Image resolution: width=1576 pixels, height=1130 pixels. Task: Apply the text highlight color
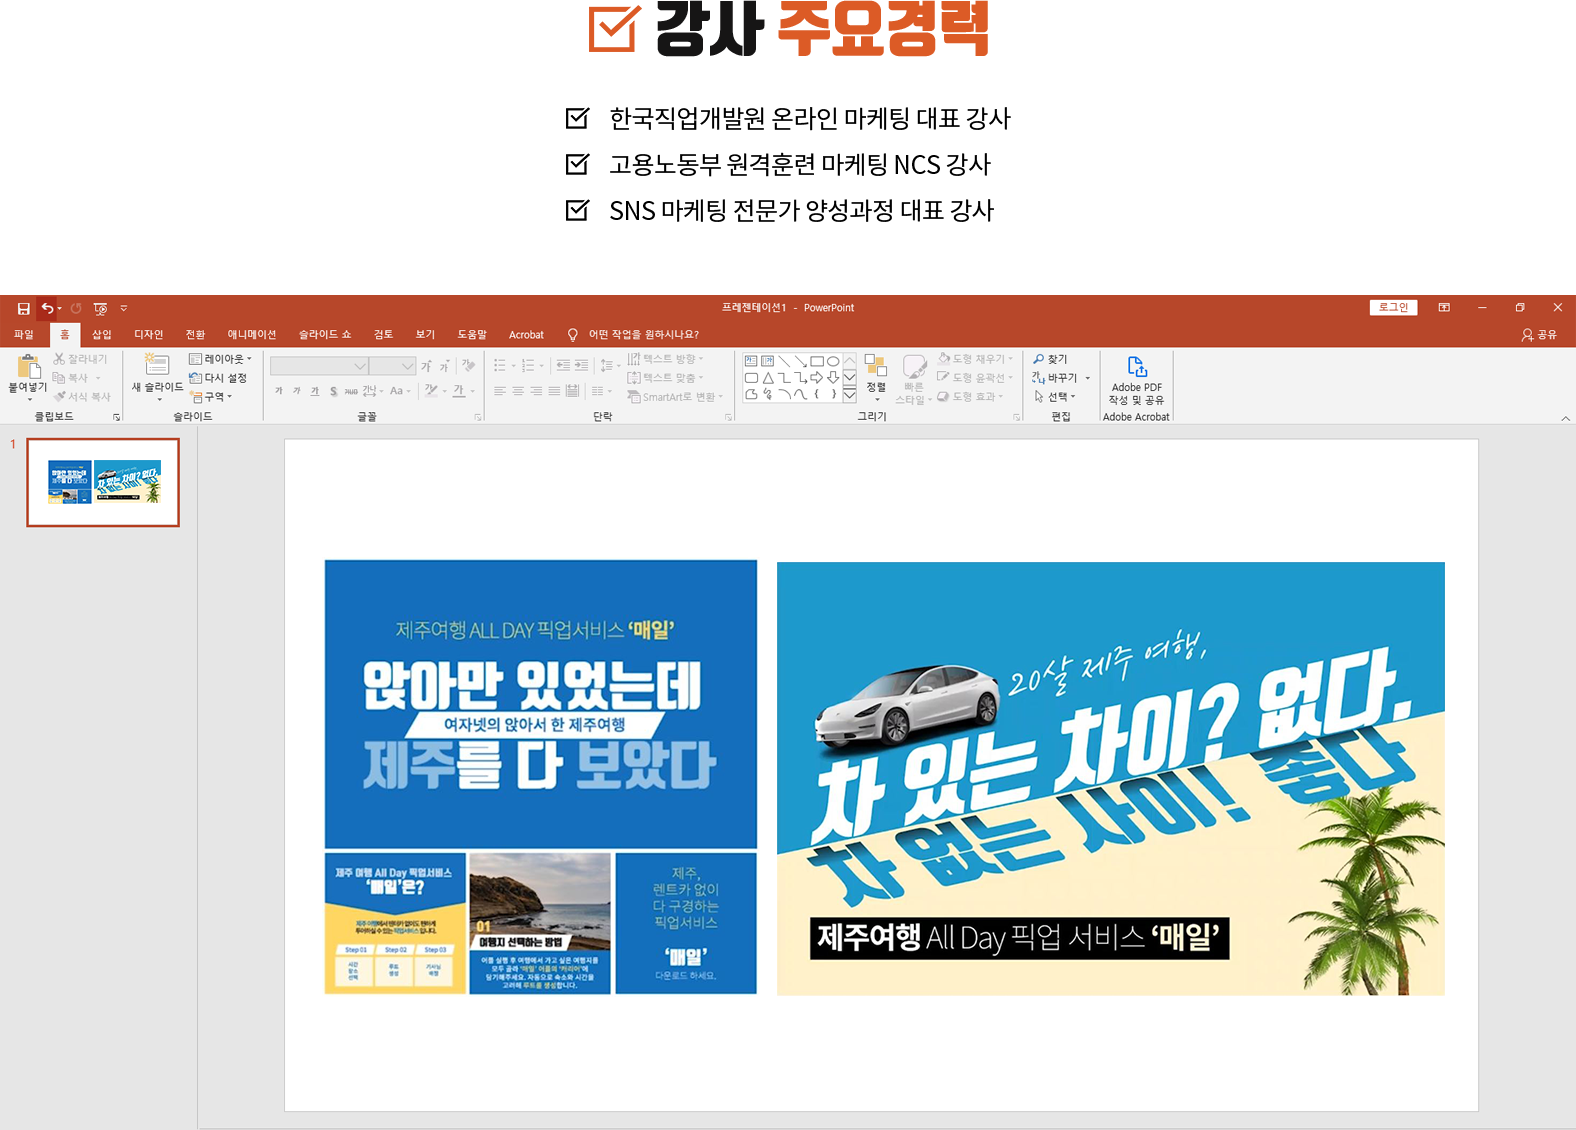click(431, 391)
